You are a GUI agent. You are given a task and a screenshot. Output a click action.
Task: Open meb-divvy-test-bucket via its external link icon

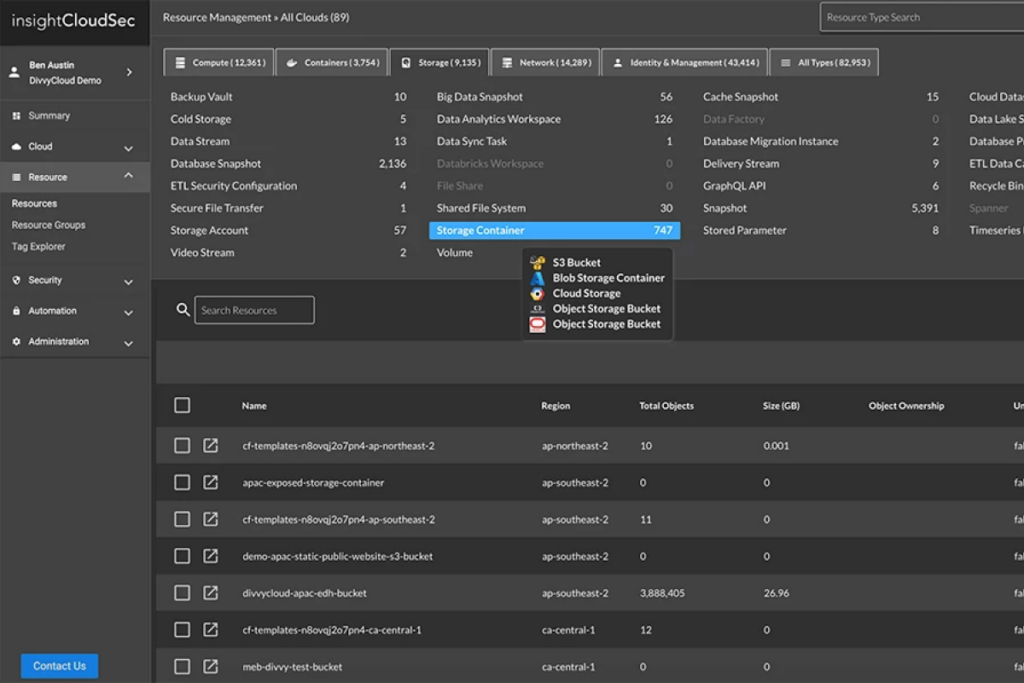[211, 665]
